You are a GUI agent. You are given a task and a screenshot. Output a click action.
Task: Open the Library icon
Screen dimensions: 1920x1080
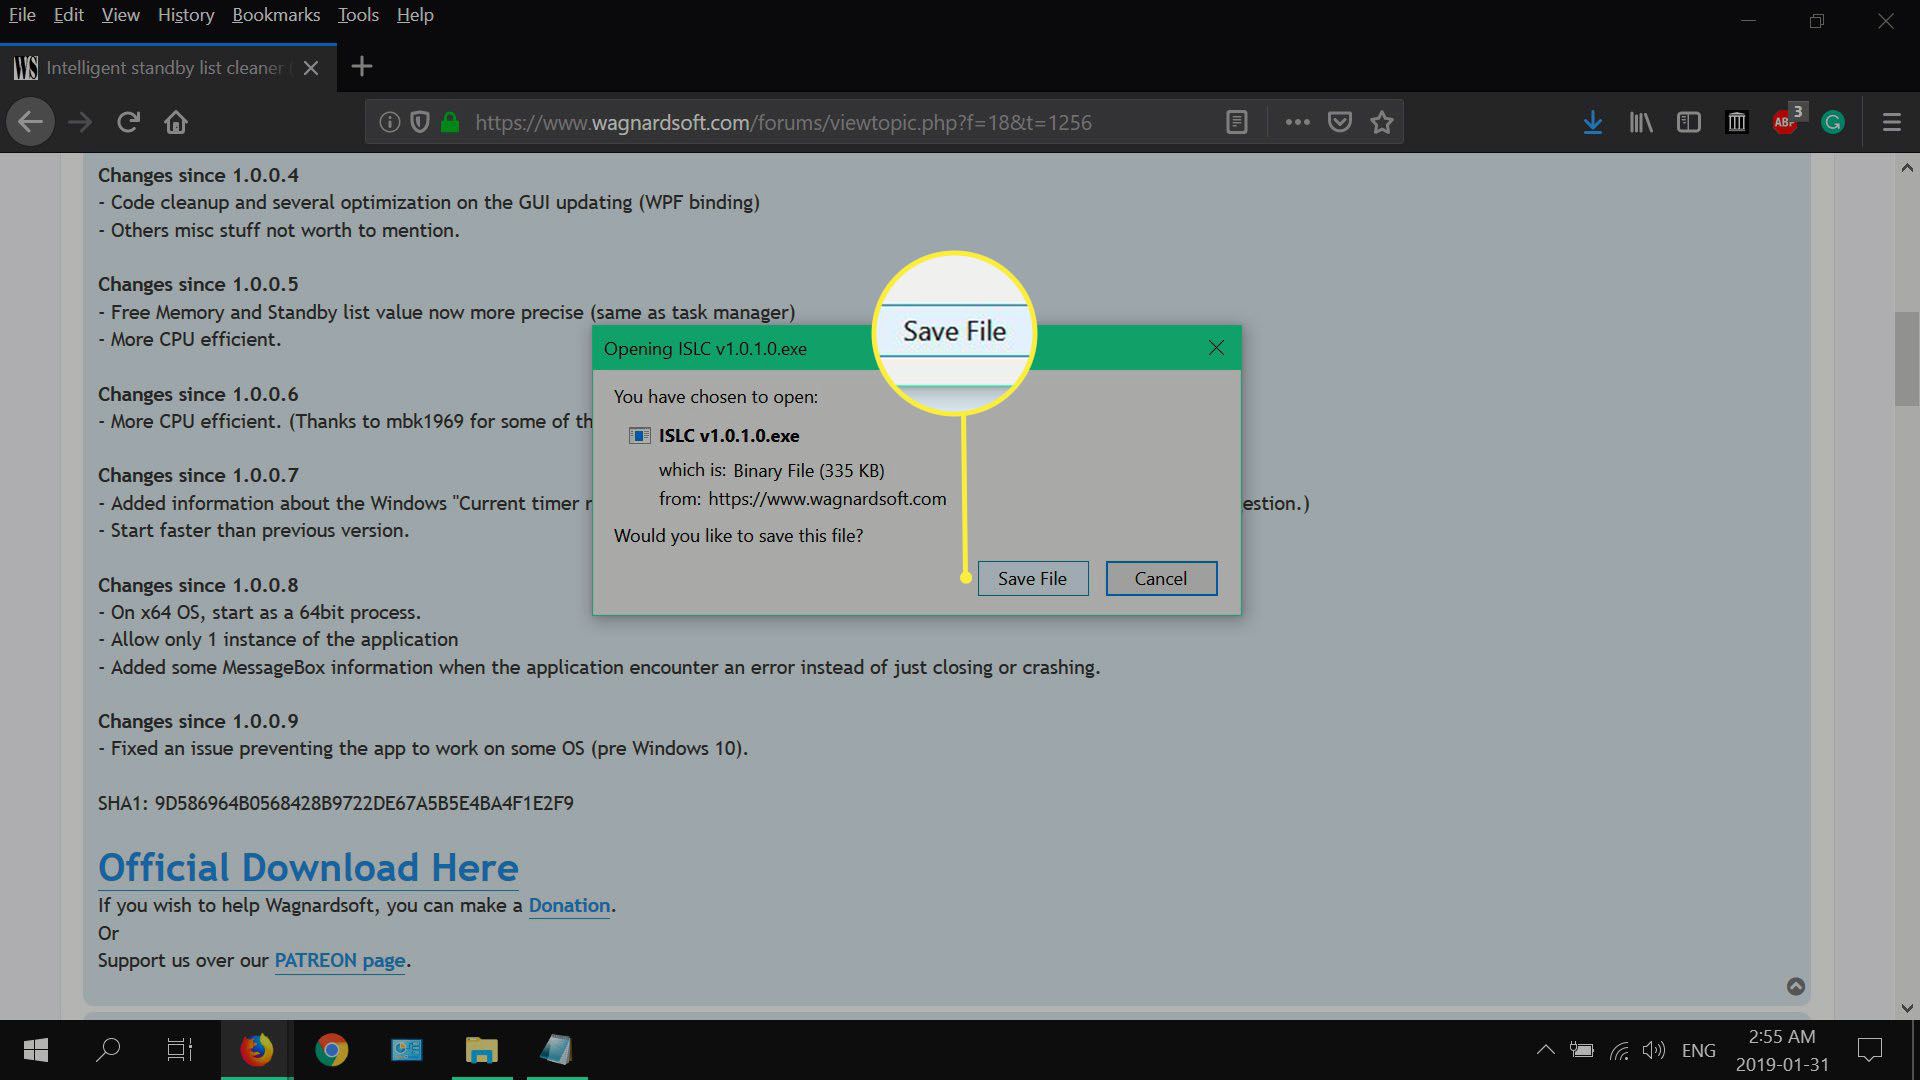click(1641, 122)
